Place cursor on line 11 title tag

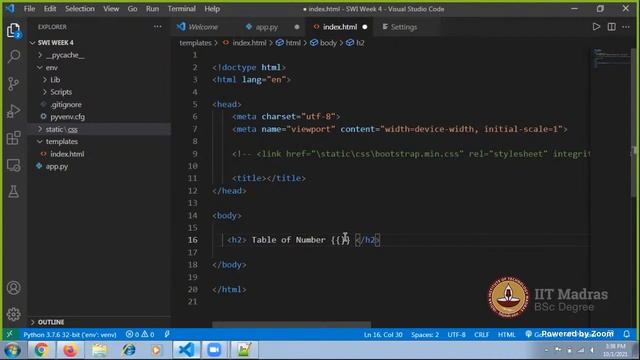269,178
